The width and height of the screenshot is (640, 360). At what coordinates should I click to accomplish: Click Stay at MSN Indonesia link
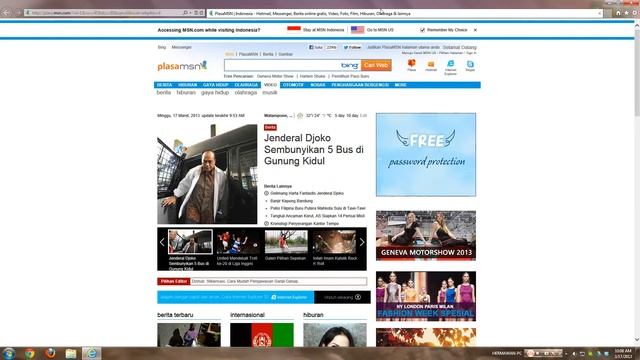tap(323, 30)
